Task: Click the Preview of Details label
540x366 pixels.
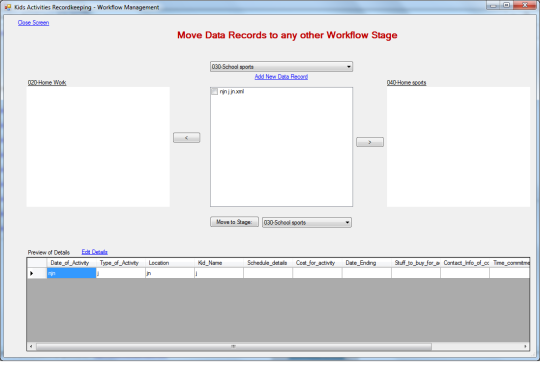Action: [x=49, y=252]
